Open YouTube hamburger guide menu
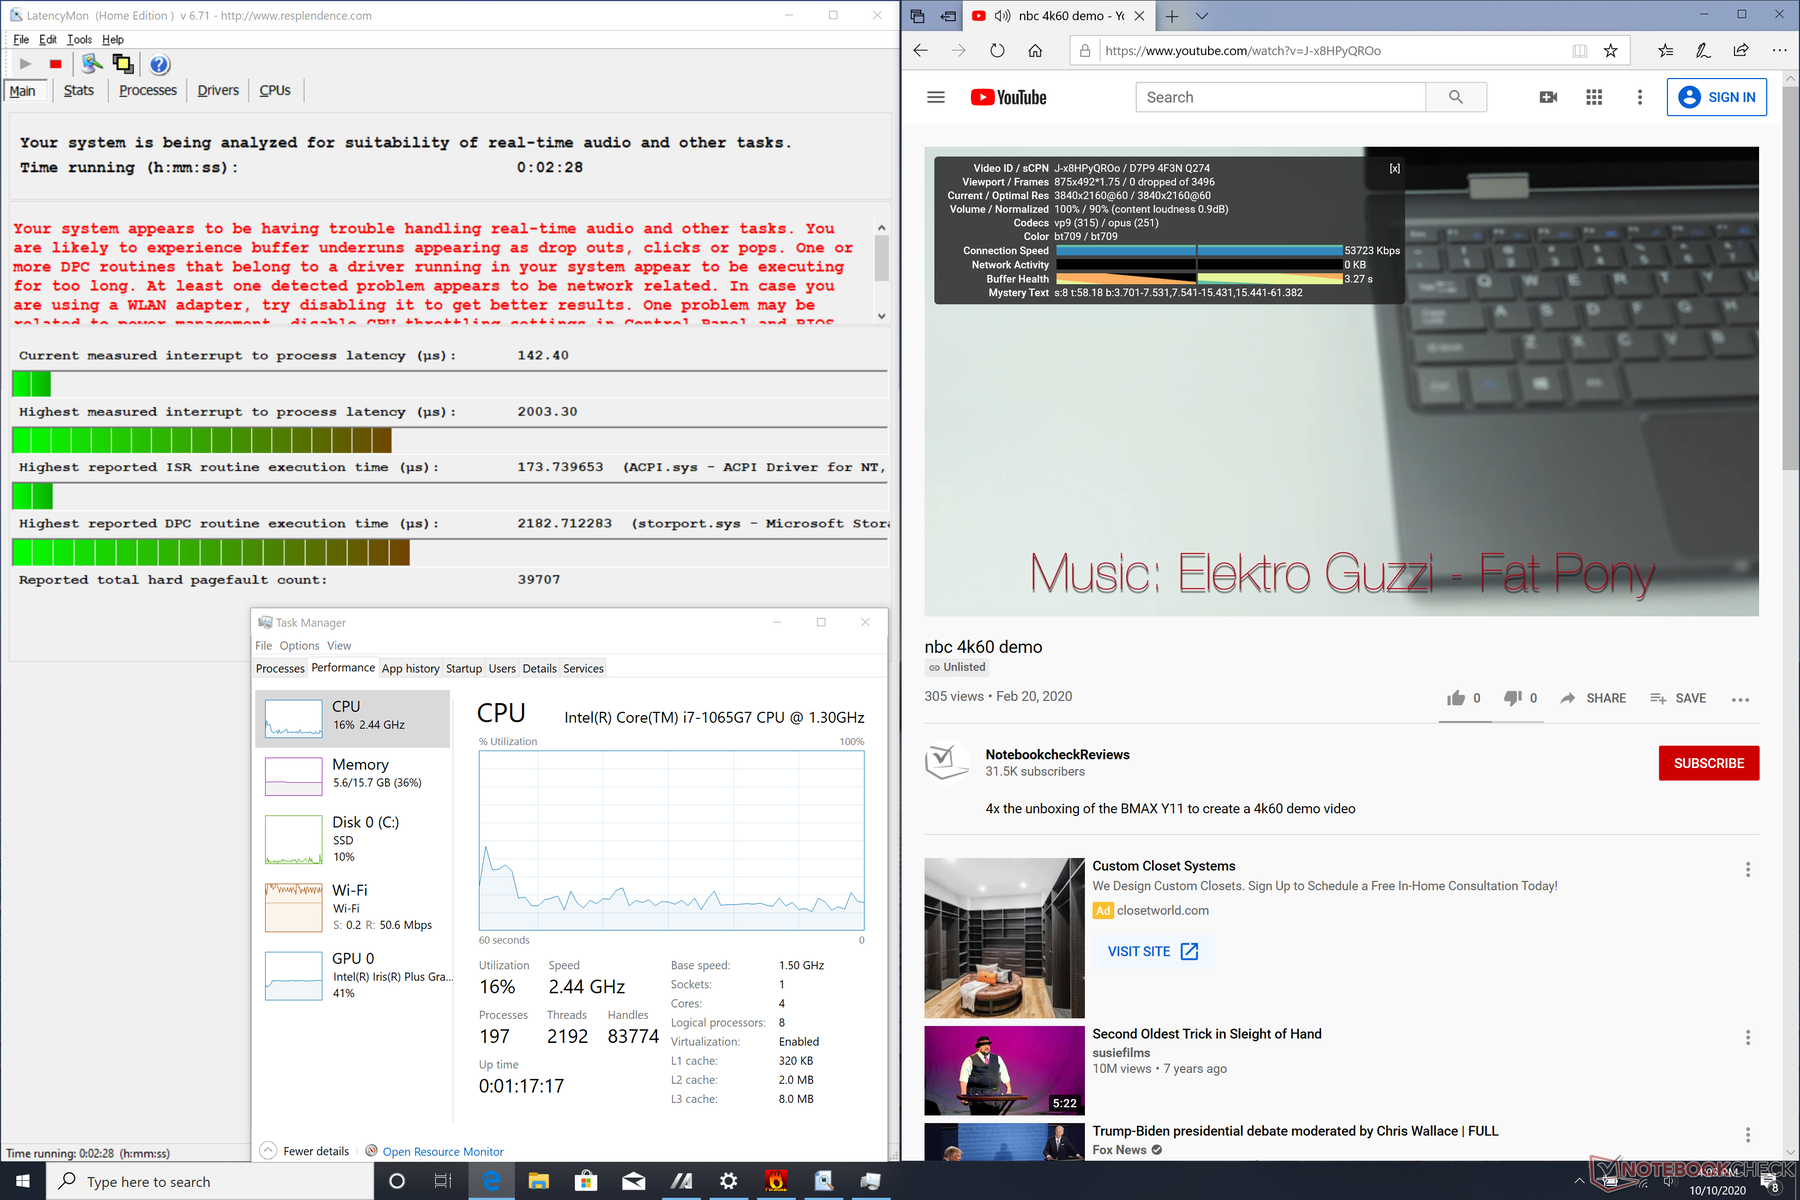This screenshot has width=1800, height=1200. [x=936, y=97]
